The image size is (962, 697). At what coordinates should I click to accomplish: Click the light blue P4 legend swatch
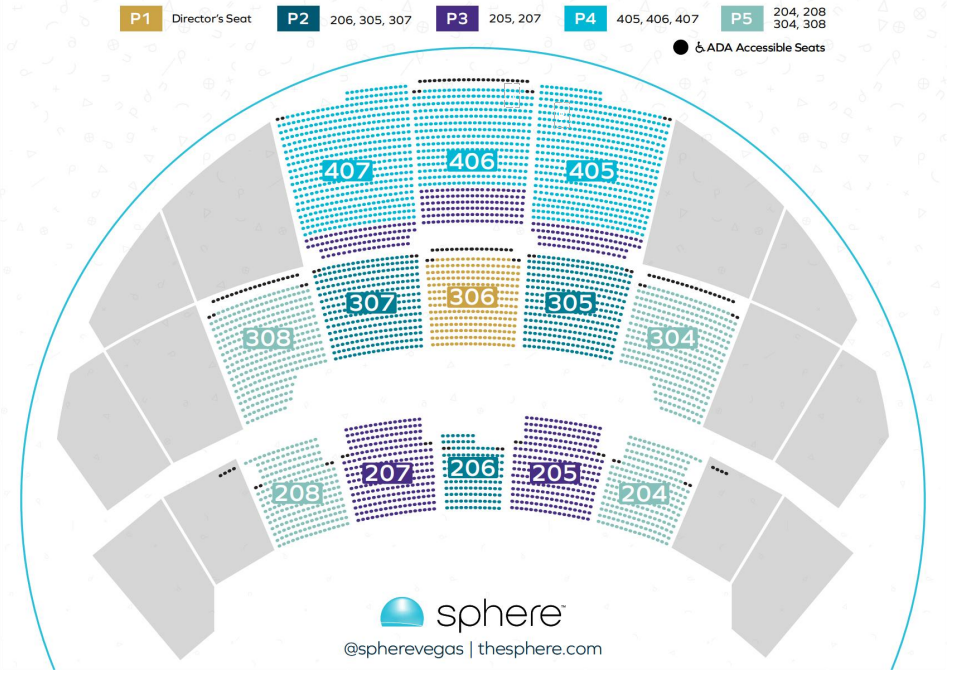[x=585, y=18]
